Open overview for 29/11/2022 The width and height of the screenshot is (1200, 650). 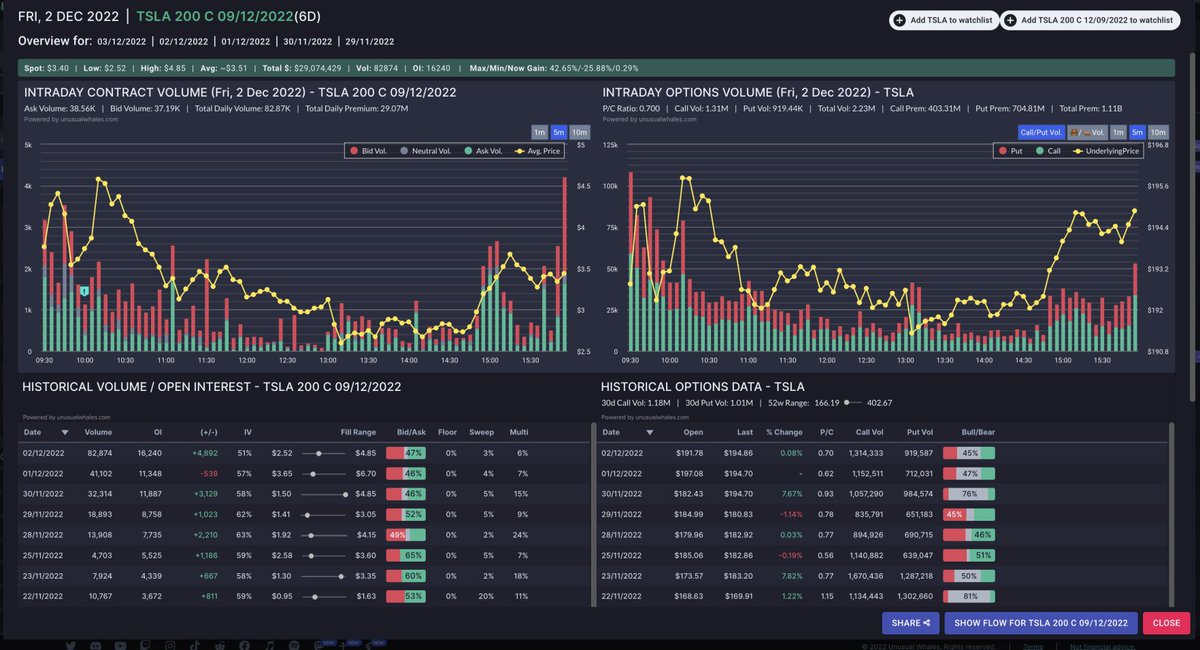(x=370, y=42)
